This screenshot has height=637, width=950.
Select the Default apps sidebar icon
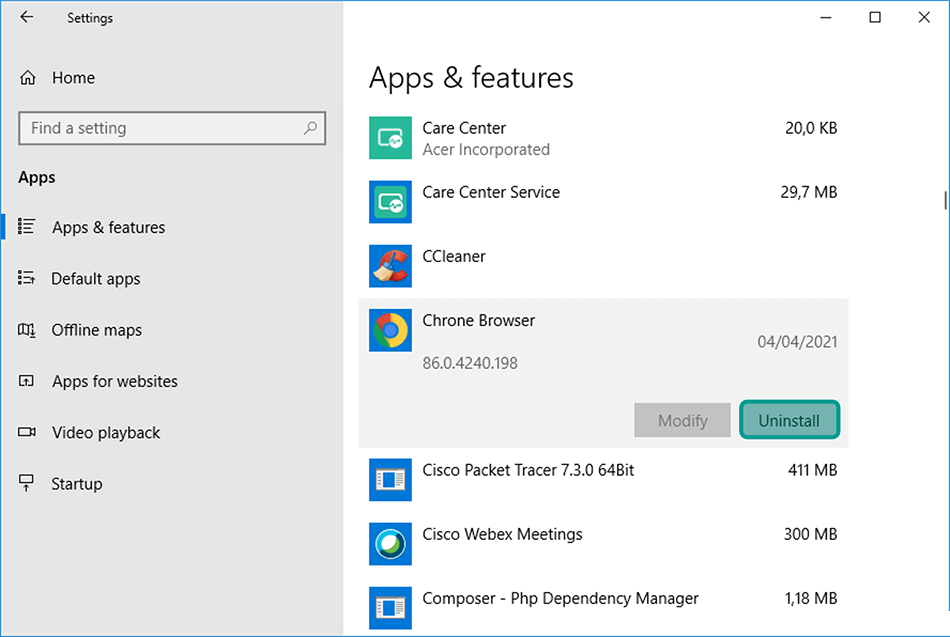[x=26, y=278]
